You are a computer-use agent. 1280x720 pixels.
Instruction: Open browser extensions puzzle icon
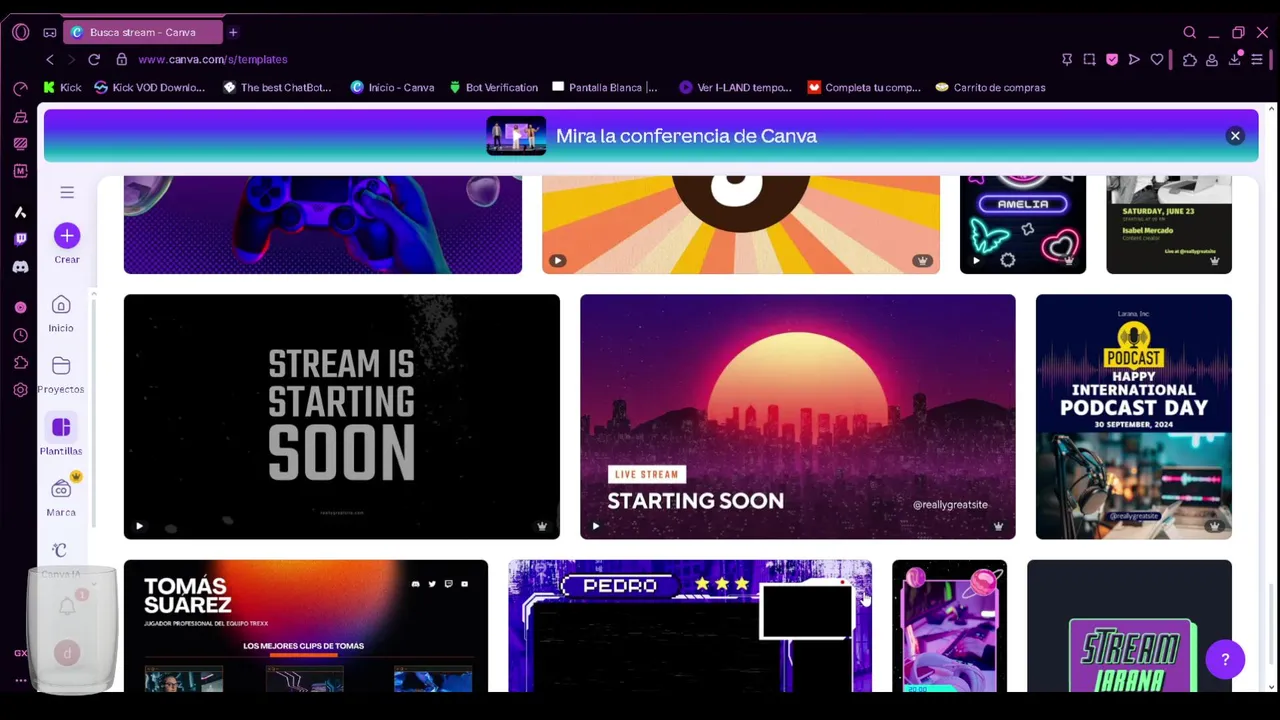pyautogui.click(x=1190, y=59)
